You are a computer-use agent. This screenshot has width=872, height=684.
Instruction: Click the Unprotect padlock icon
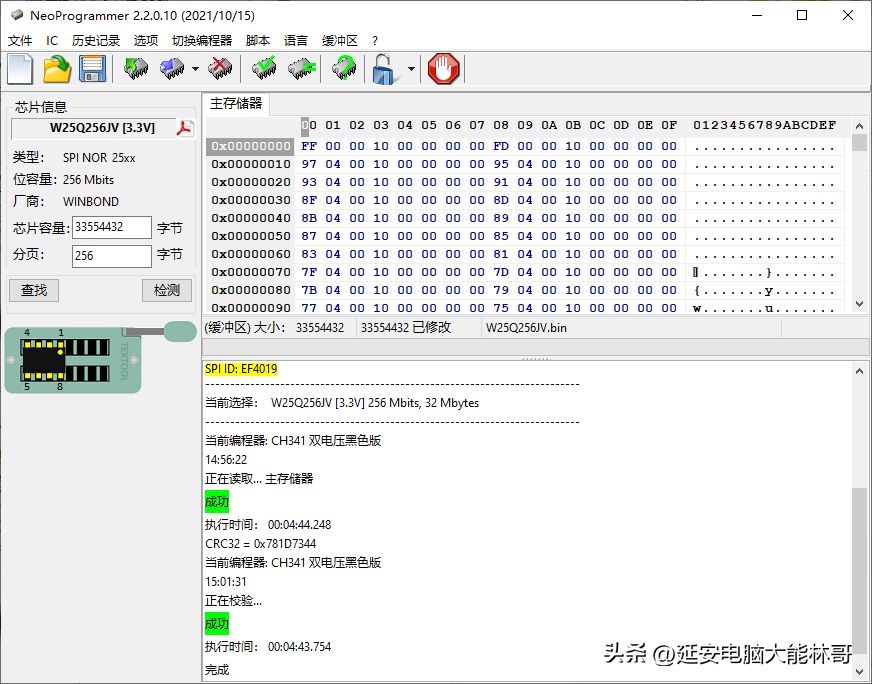pos(386,69)
